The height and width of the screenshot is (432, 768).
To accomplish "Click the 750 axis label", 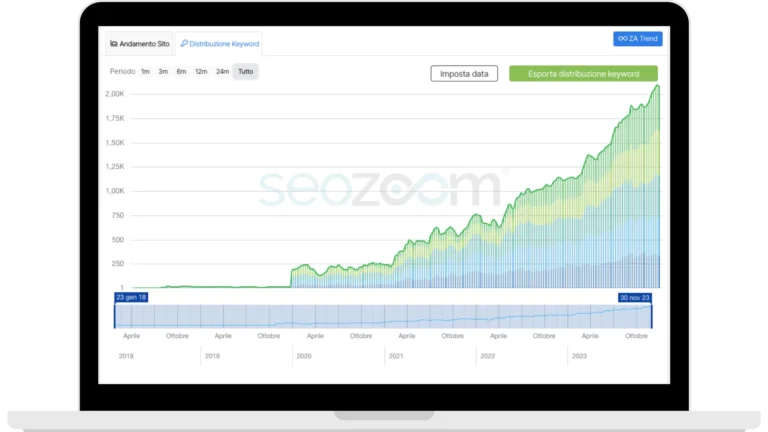I will [118, 216].
